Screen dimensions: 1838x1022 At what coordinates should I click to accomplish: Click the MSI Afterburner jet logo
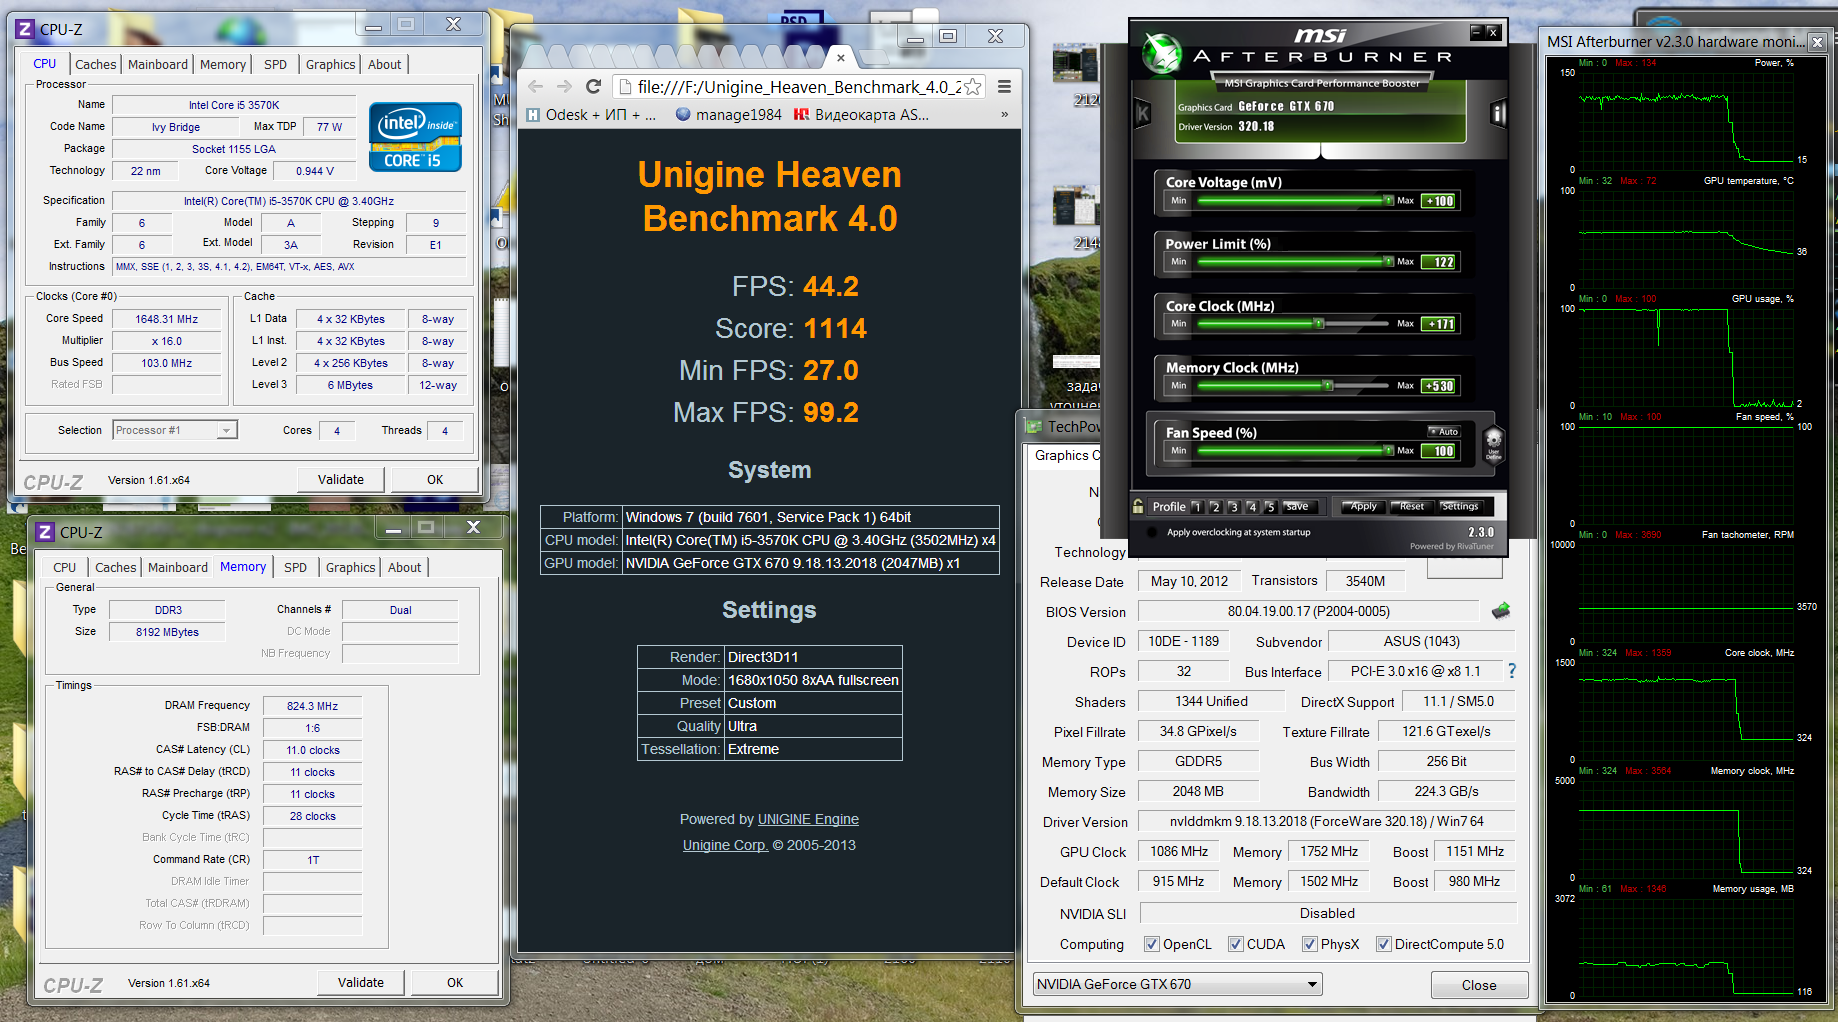click(x=1162, y=54)
